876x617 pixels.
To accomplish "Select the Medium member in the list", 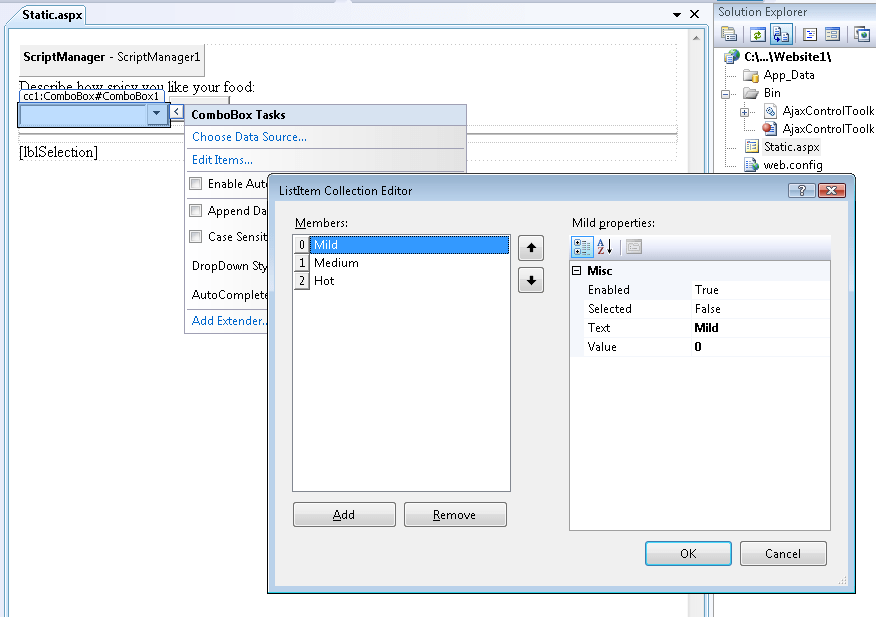I will (336, 262).
